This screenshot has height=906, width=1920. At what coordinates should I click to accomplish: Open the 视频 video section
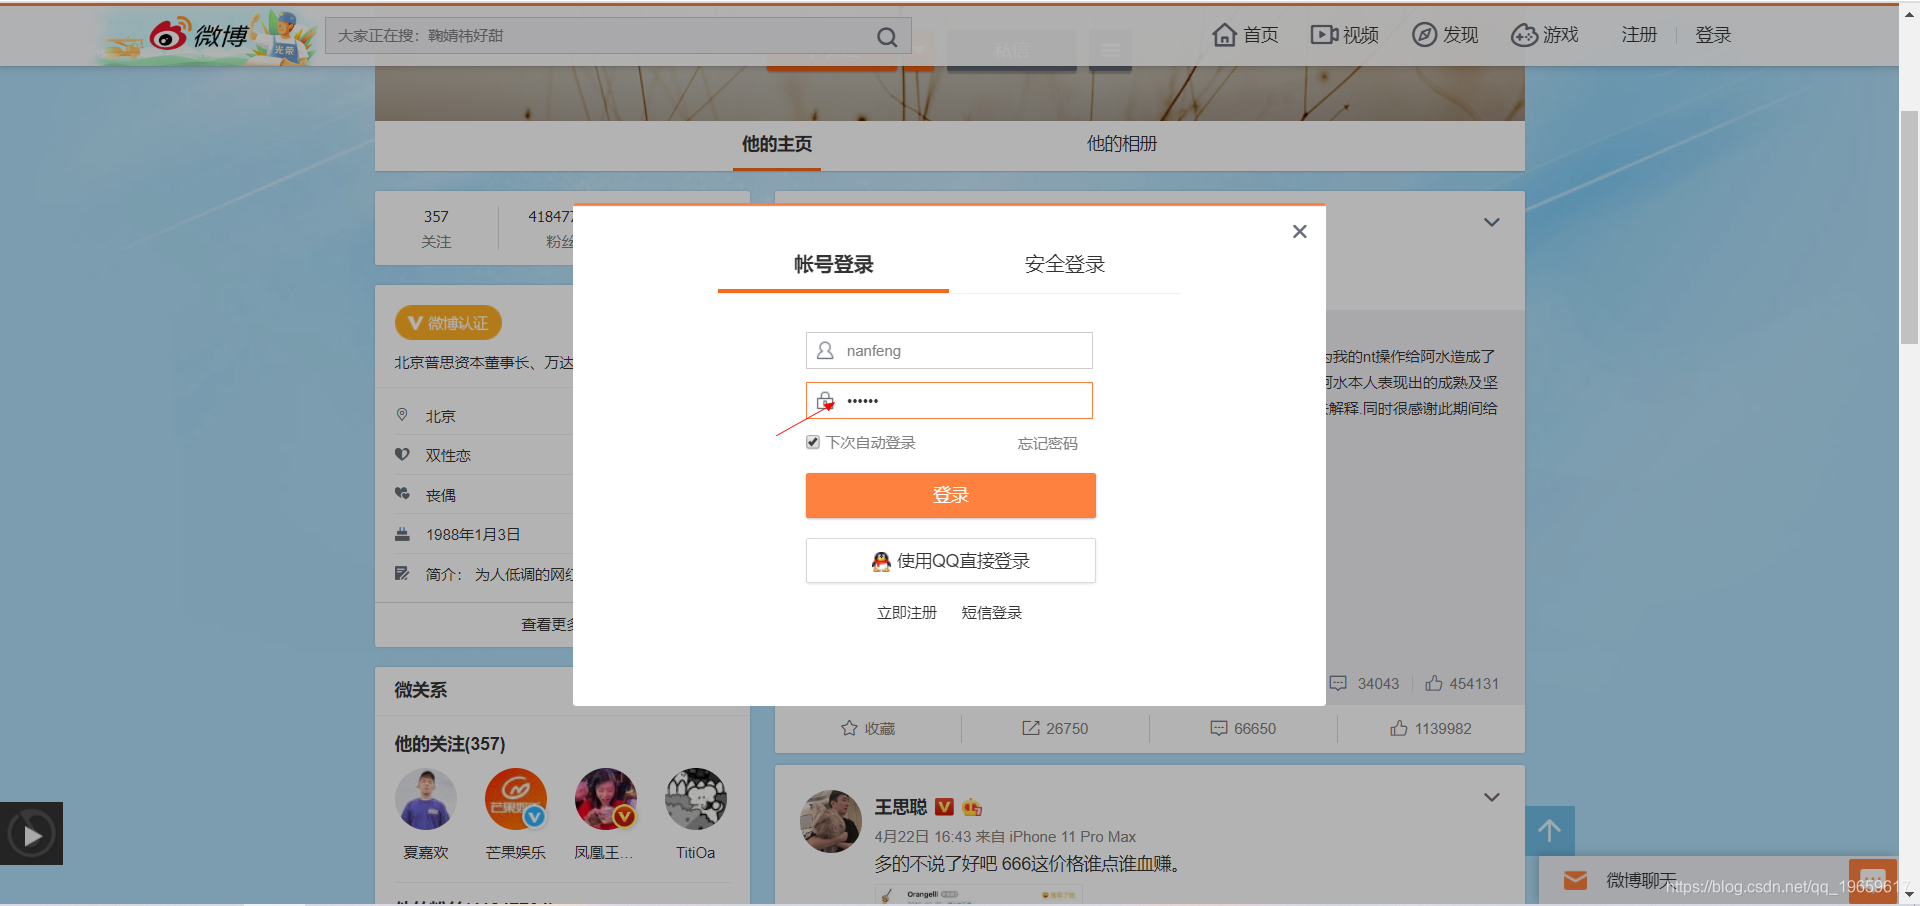pyautogui.click(x=1344, y=35)
